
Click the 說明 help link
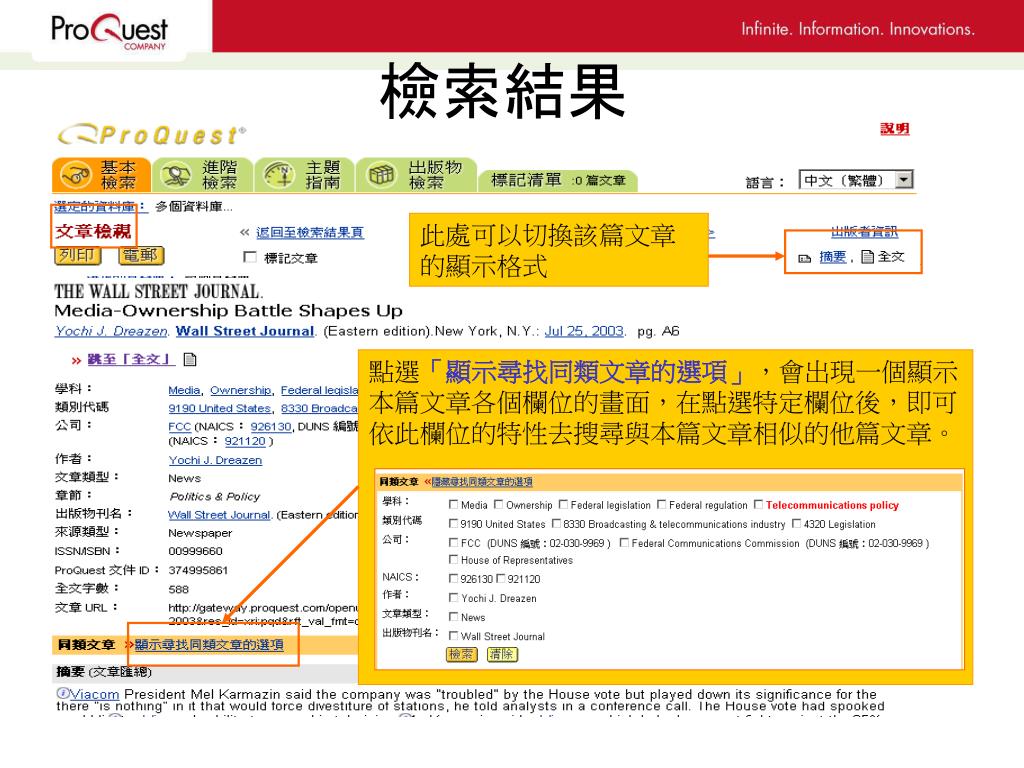click(894, 129)
